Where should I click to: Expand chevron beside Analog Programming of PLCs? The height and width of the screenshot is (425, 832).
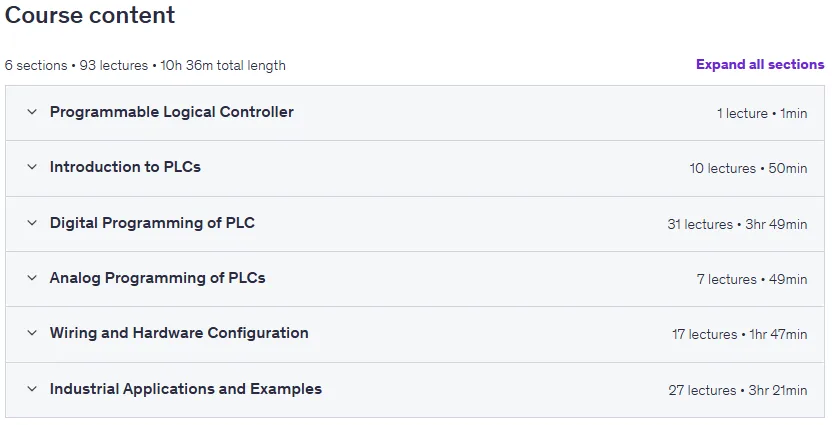[x=32, y=278]
